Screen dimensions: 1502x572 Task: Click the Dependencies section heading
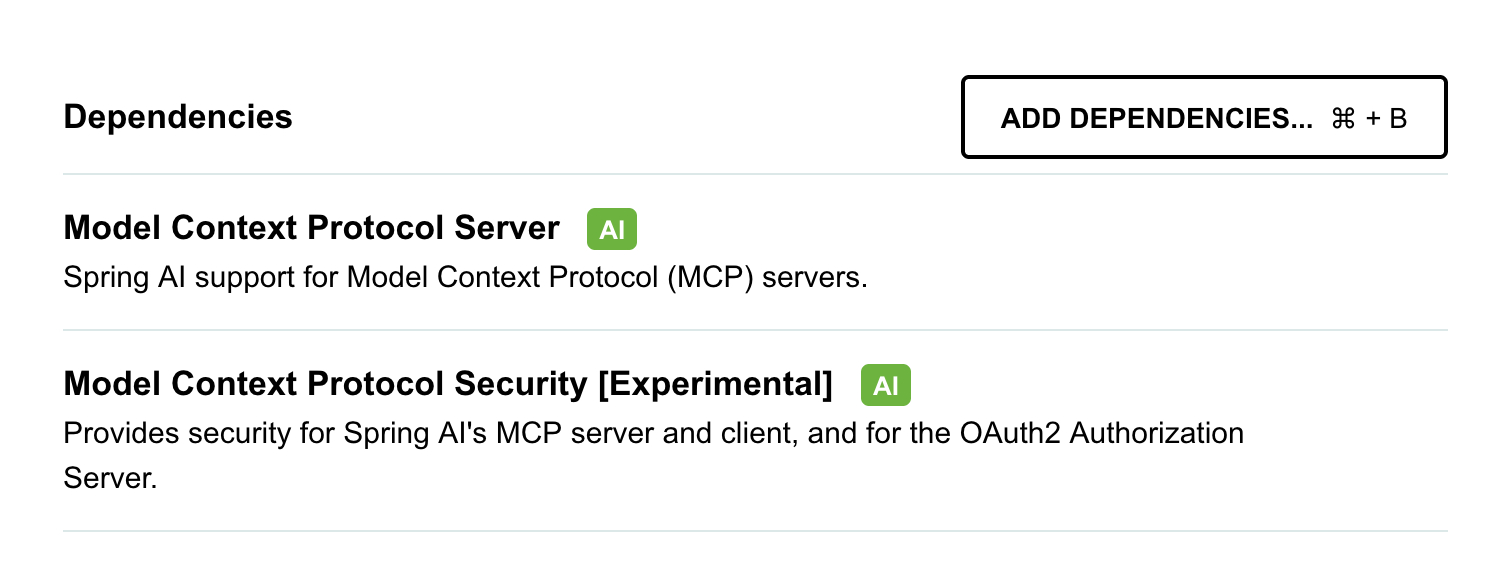coord(178,117)
